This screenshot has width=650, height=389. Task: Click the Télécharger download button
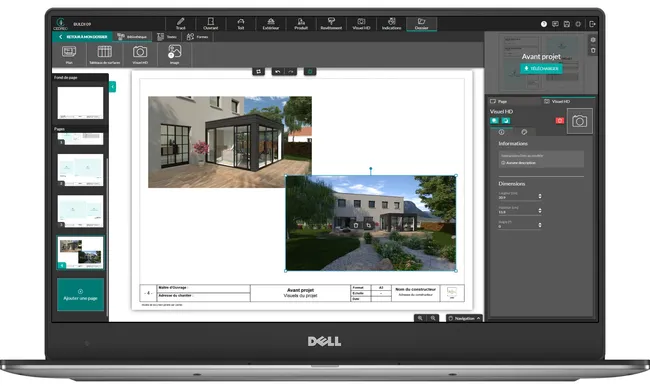pos(541,68)
